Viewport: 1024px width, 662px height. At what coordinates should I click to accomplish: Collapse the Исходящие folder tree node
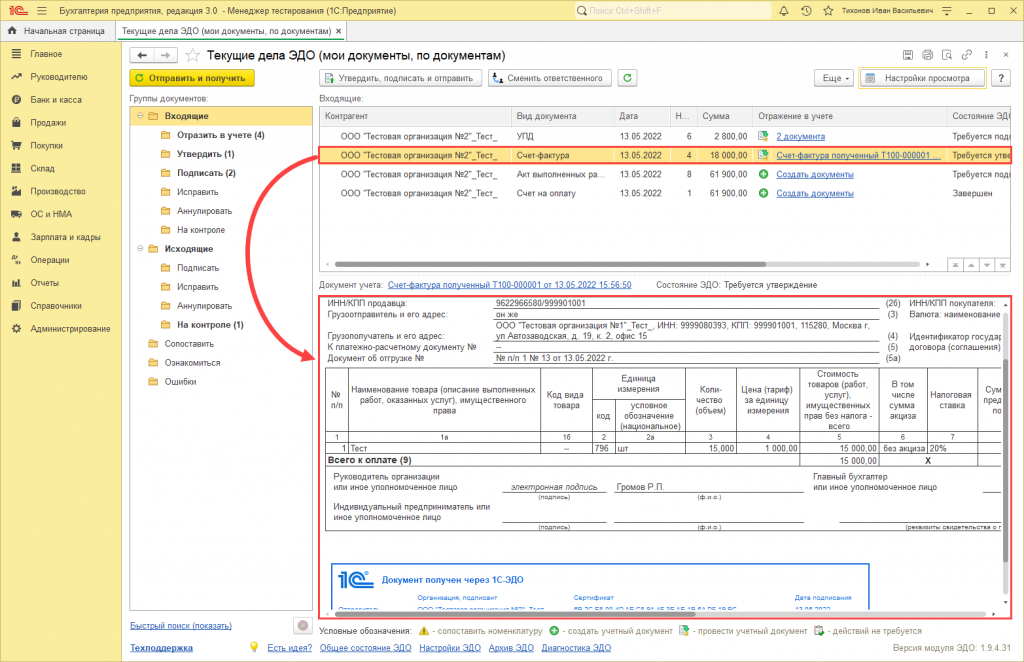(138, 248)
